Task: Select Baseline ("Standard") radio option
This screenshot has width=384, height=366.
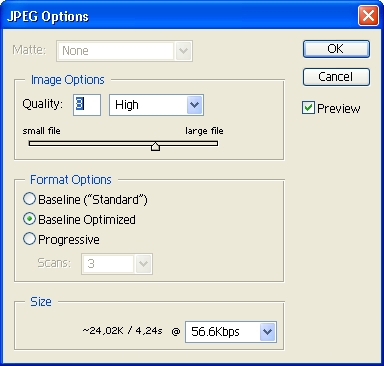Action: click(x=85, y=199)
